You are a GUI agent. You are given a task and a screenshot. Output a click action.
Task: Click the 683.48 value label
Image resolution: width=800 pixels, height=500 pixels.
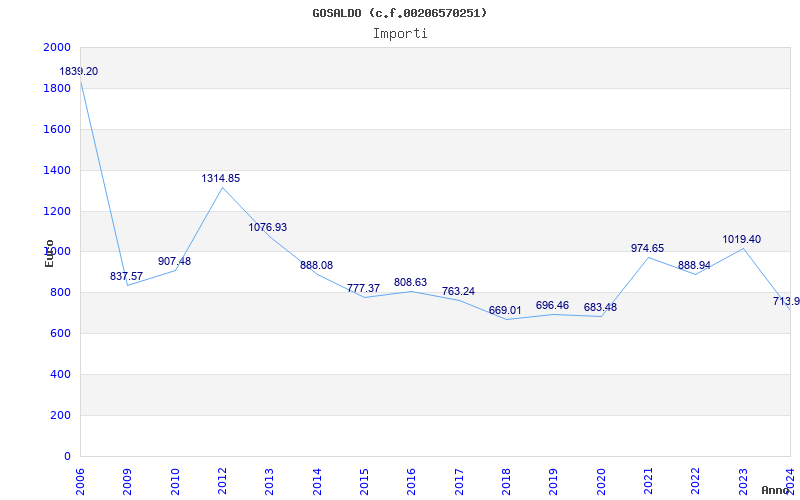(601, 308)
